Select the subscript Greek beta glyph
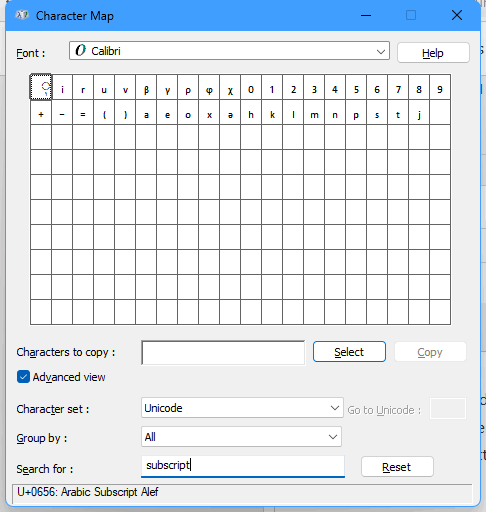Image resolution: width=486 pixels, height=512 pixels. [146, 87]
